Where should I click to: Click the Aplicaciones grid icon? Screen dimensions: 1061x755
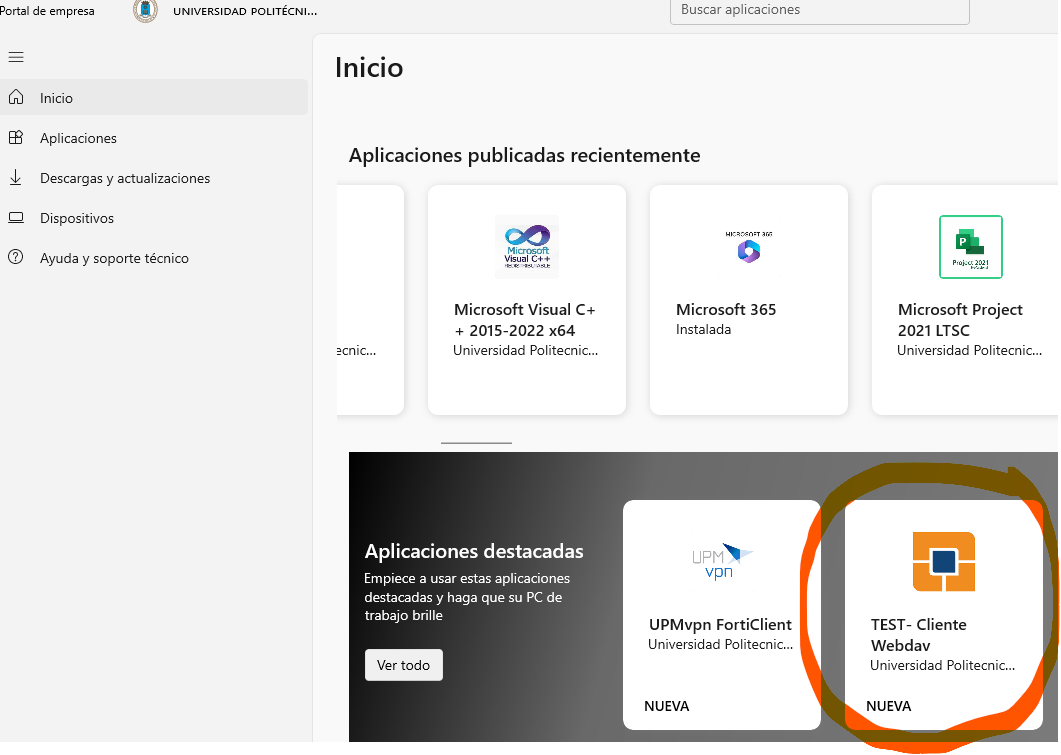[16, 137]
